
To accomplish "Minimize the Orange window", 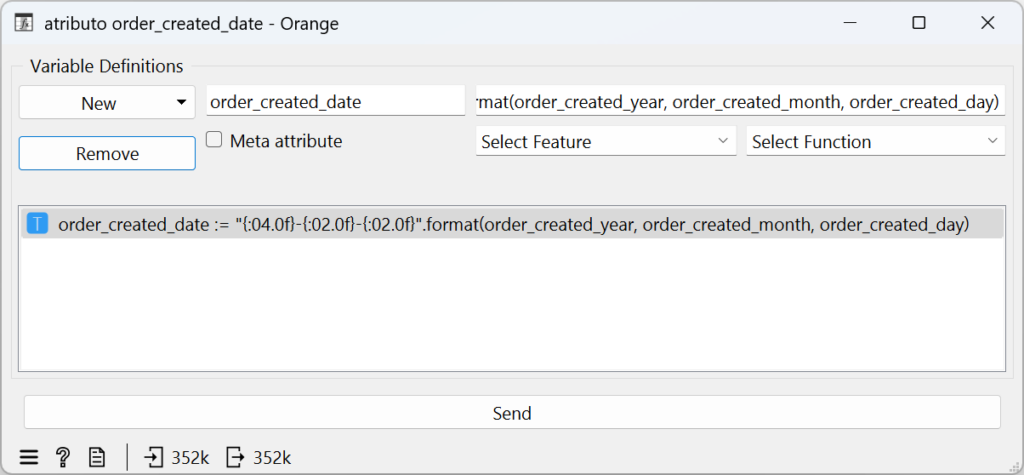I will [850, 24].
